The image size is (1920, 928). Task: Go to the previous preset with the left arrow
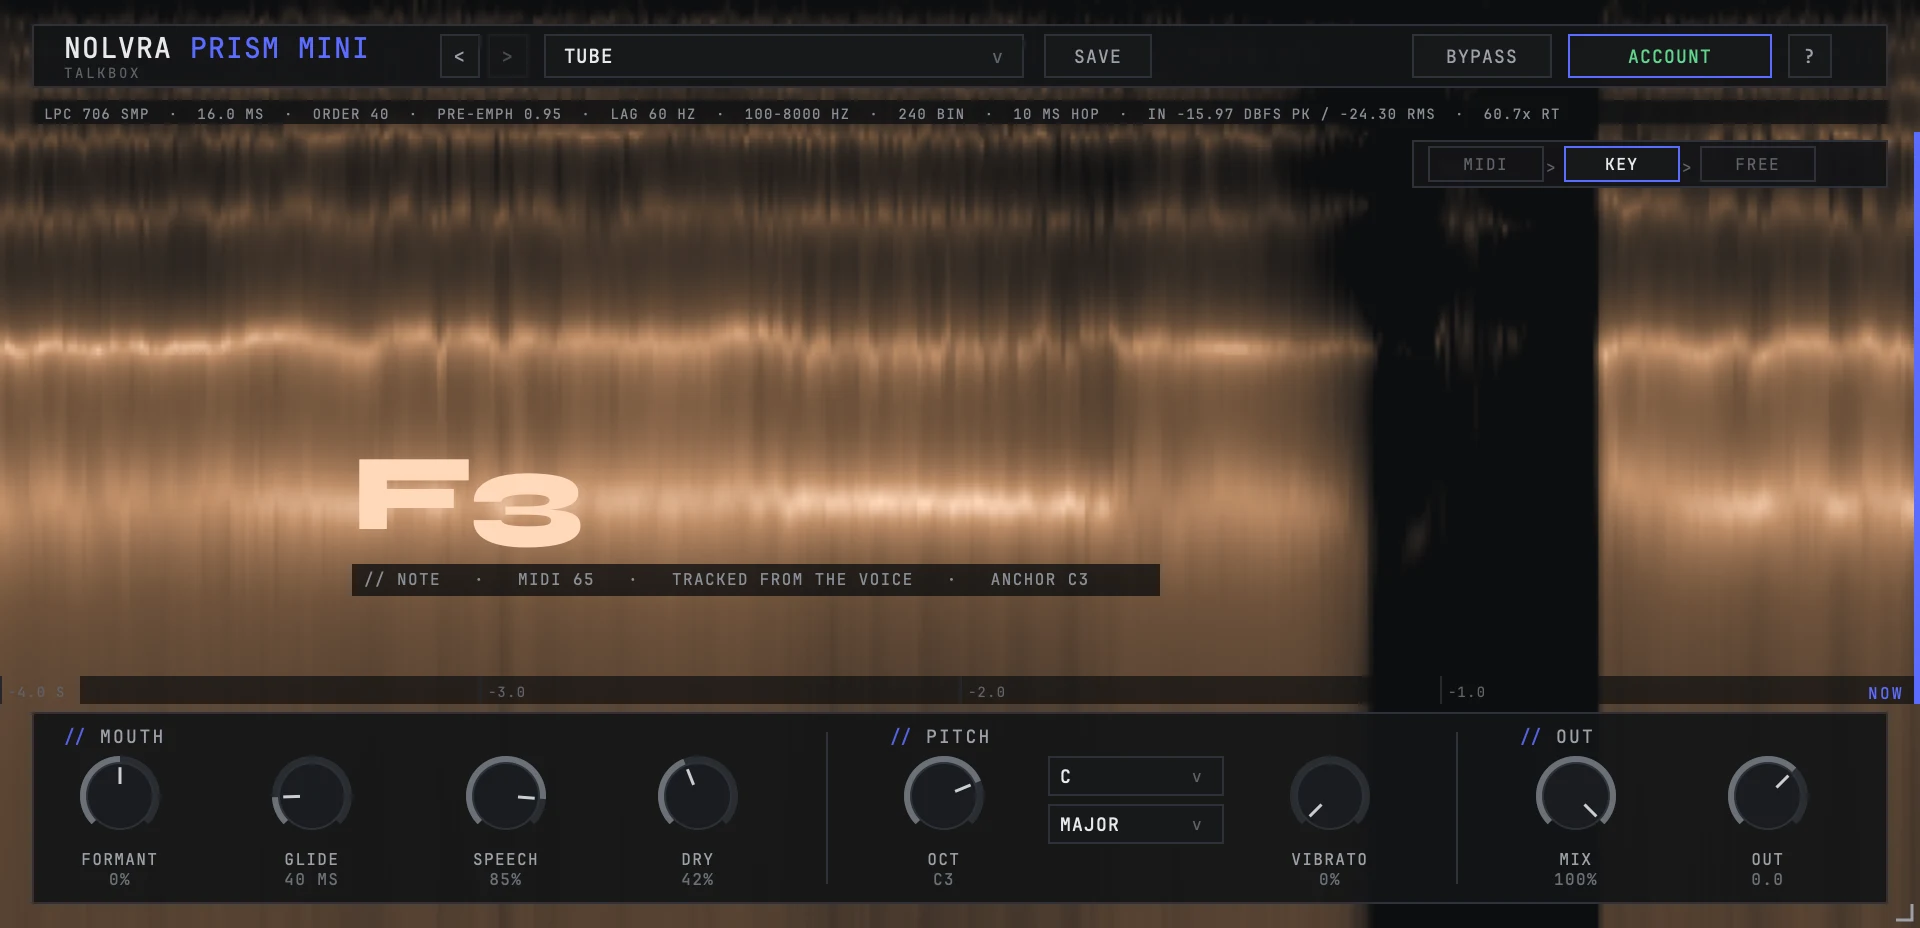pyautogui.click(x=460, y=56)
